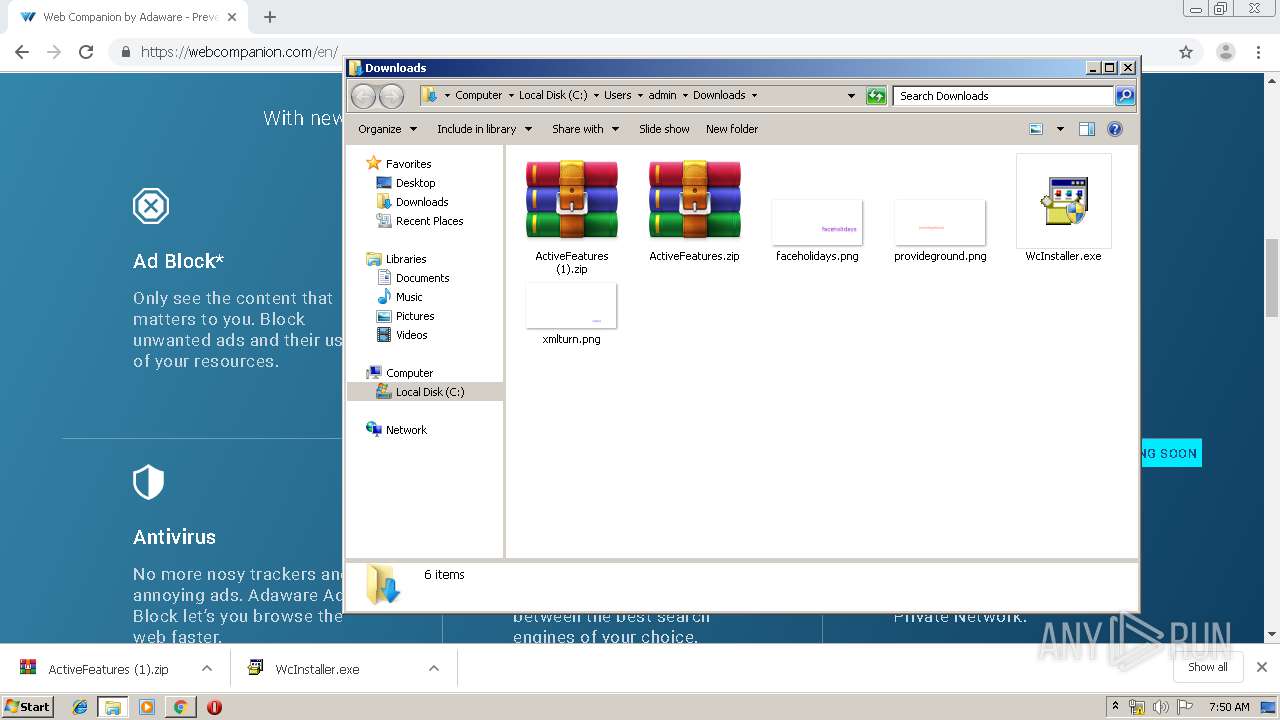
Task: Click the Ad Block feature icon
Action: pos(151,207)
